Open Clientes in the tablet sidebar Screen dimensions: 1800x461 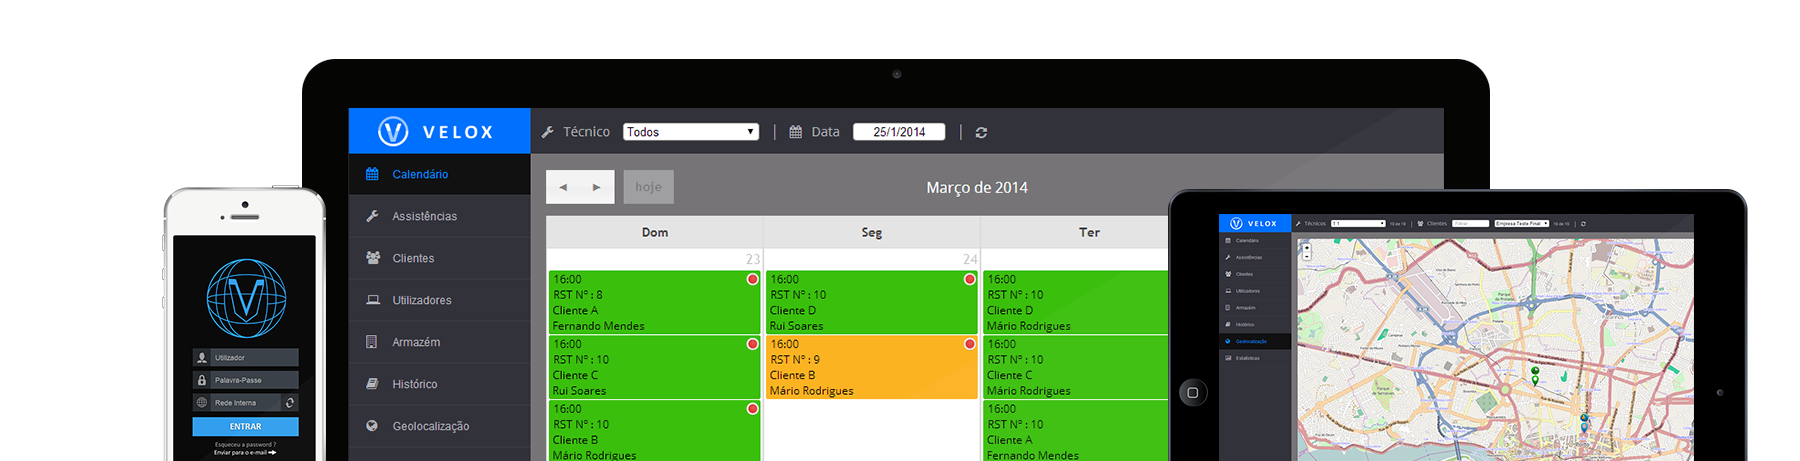(1254, 274)
